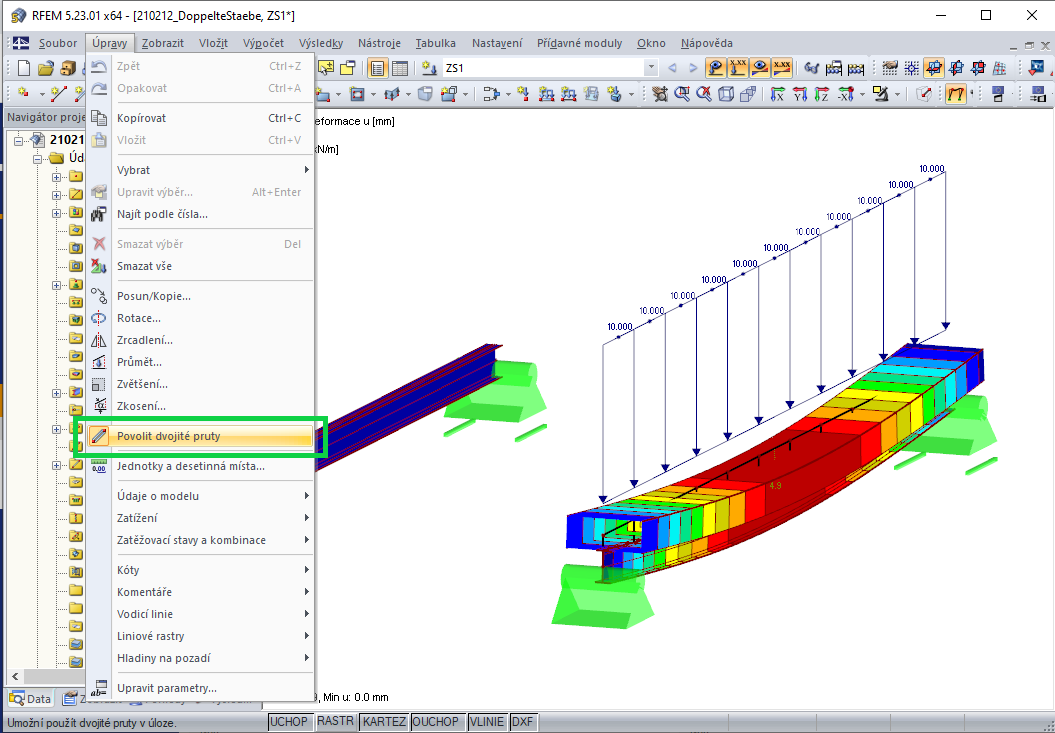Select the New line tool icon
Screen dimensions: 1055x733
click(x=59, y=94)
